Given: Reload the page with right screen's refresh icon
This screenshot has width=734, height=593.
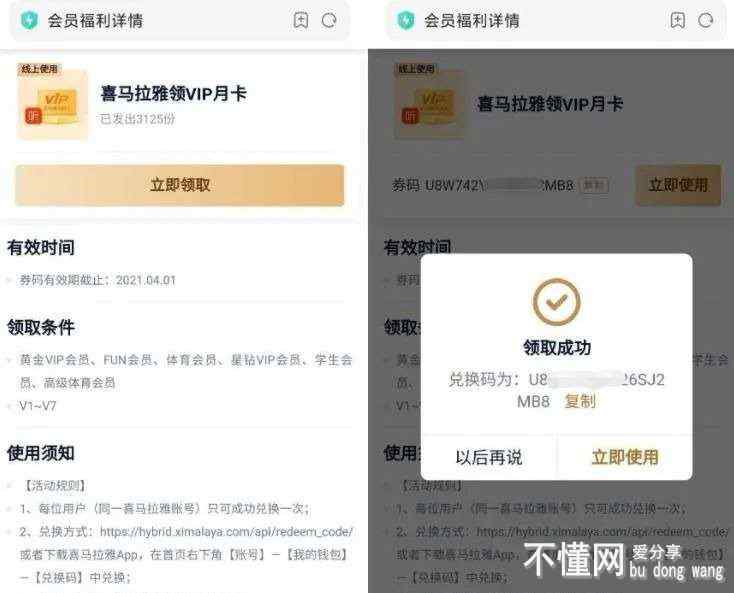Looking at the screenshot, I should [705, 21].
